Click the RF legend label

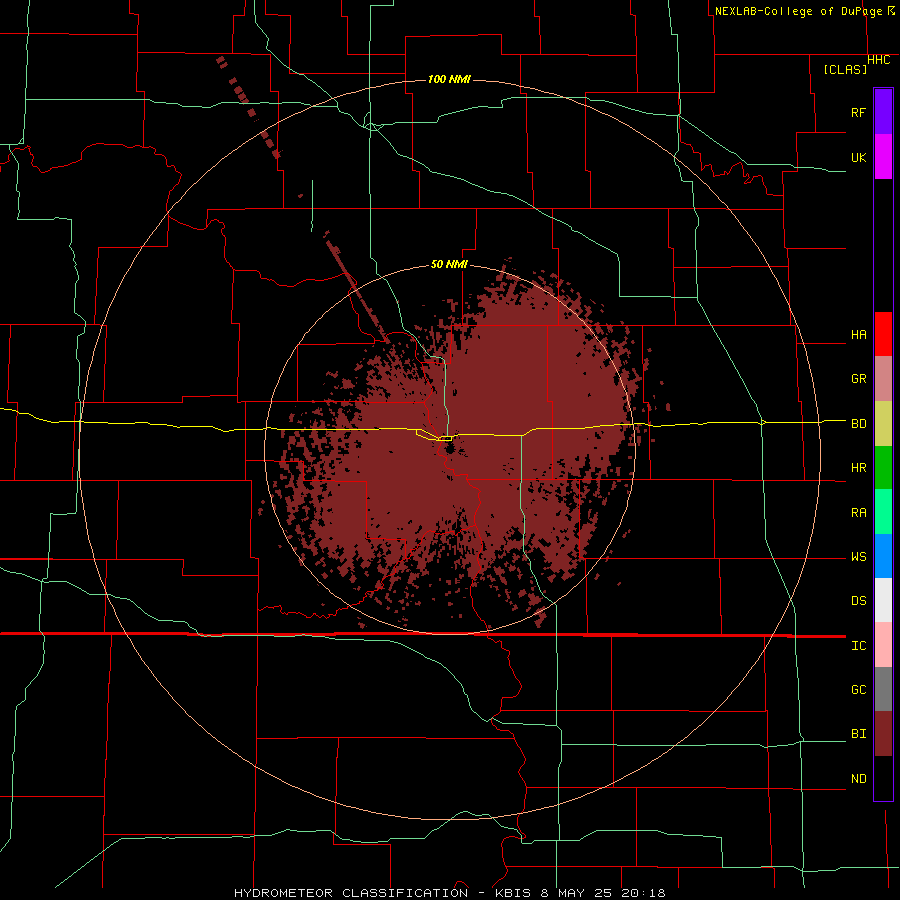[x=858, y=112]
